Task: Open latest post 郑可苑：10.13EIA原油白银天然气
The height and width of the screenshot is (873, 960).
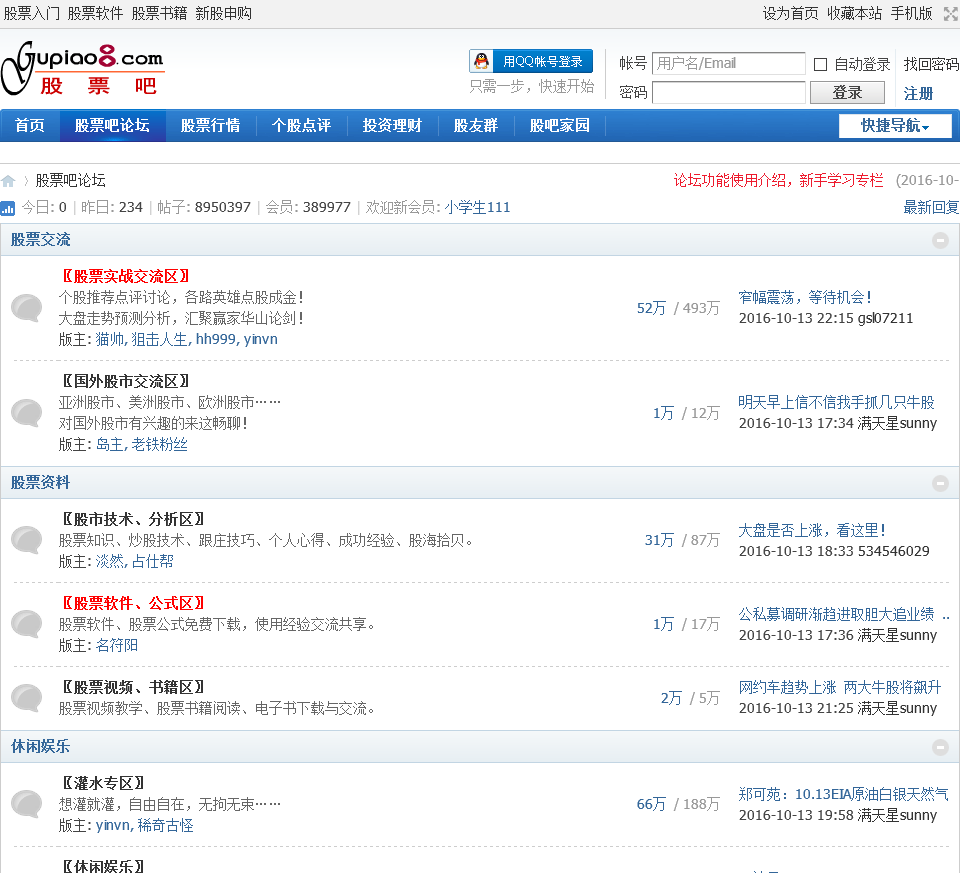Action: click(x=843, y=795)
